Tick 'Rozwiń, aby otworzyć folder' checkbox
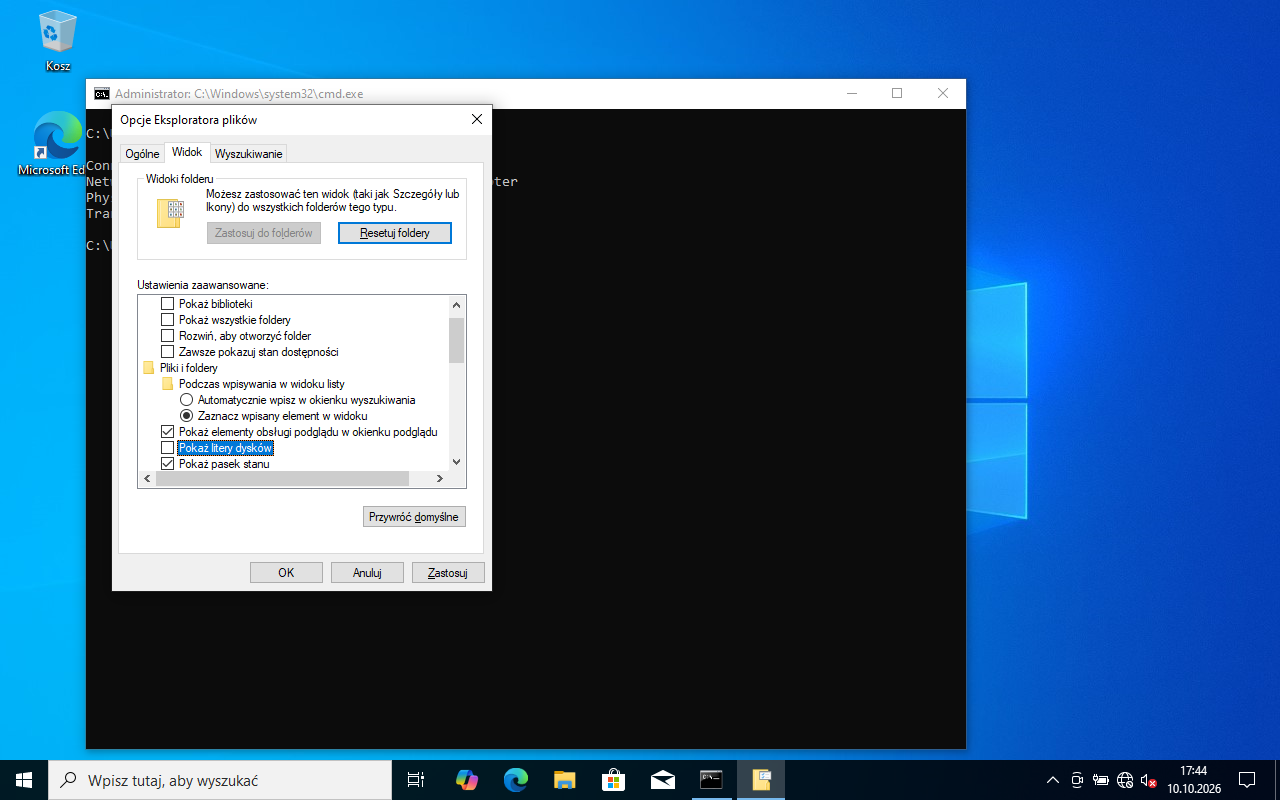Image resolution: width=1280 pixels, height=800 pixels. [x=168, y=336]
